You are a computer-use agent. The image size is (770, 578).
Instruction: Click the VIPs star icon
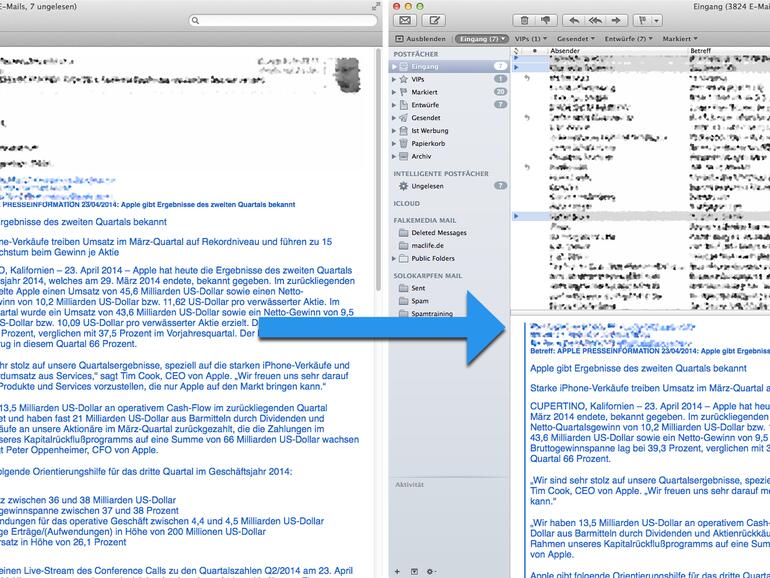pyautogui.click(x=404, y=79)
